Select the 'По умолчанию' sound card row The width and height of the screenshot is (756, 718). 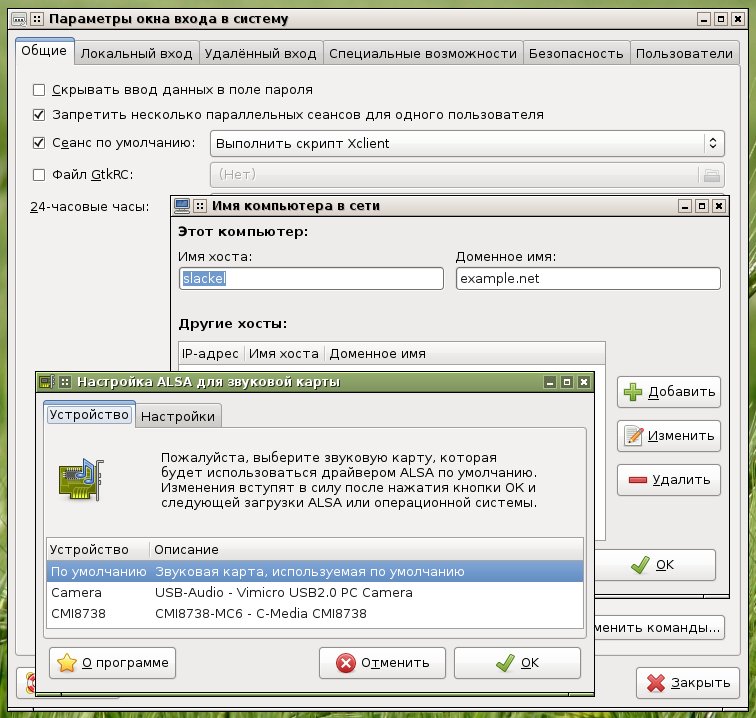[315, 571]
